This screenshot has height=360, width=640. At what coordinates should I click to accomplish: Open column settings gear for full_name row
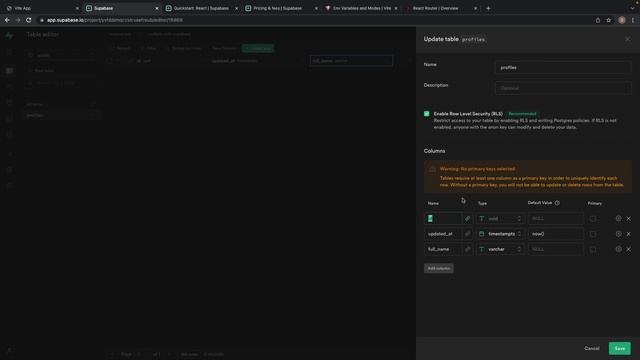tap(618, 249)
